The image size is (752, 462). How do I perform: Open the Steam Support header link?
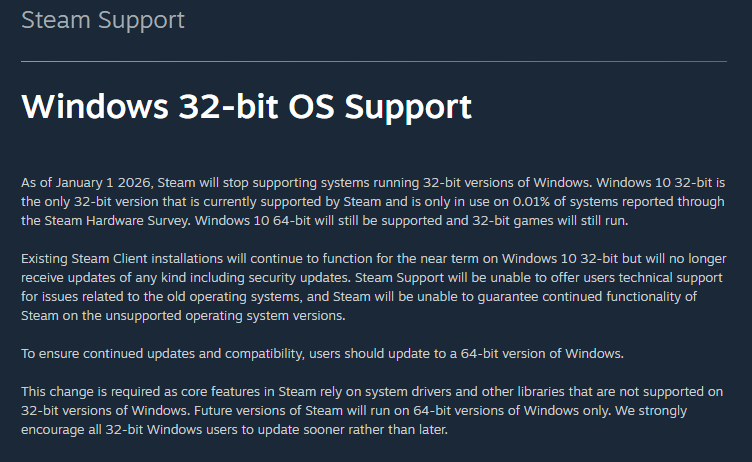(103, 21)
